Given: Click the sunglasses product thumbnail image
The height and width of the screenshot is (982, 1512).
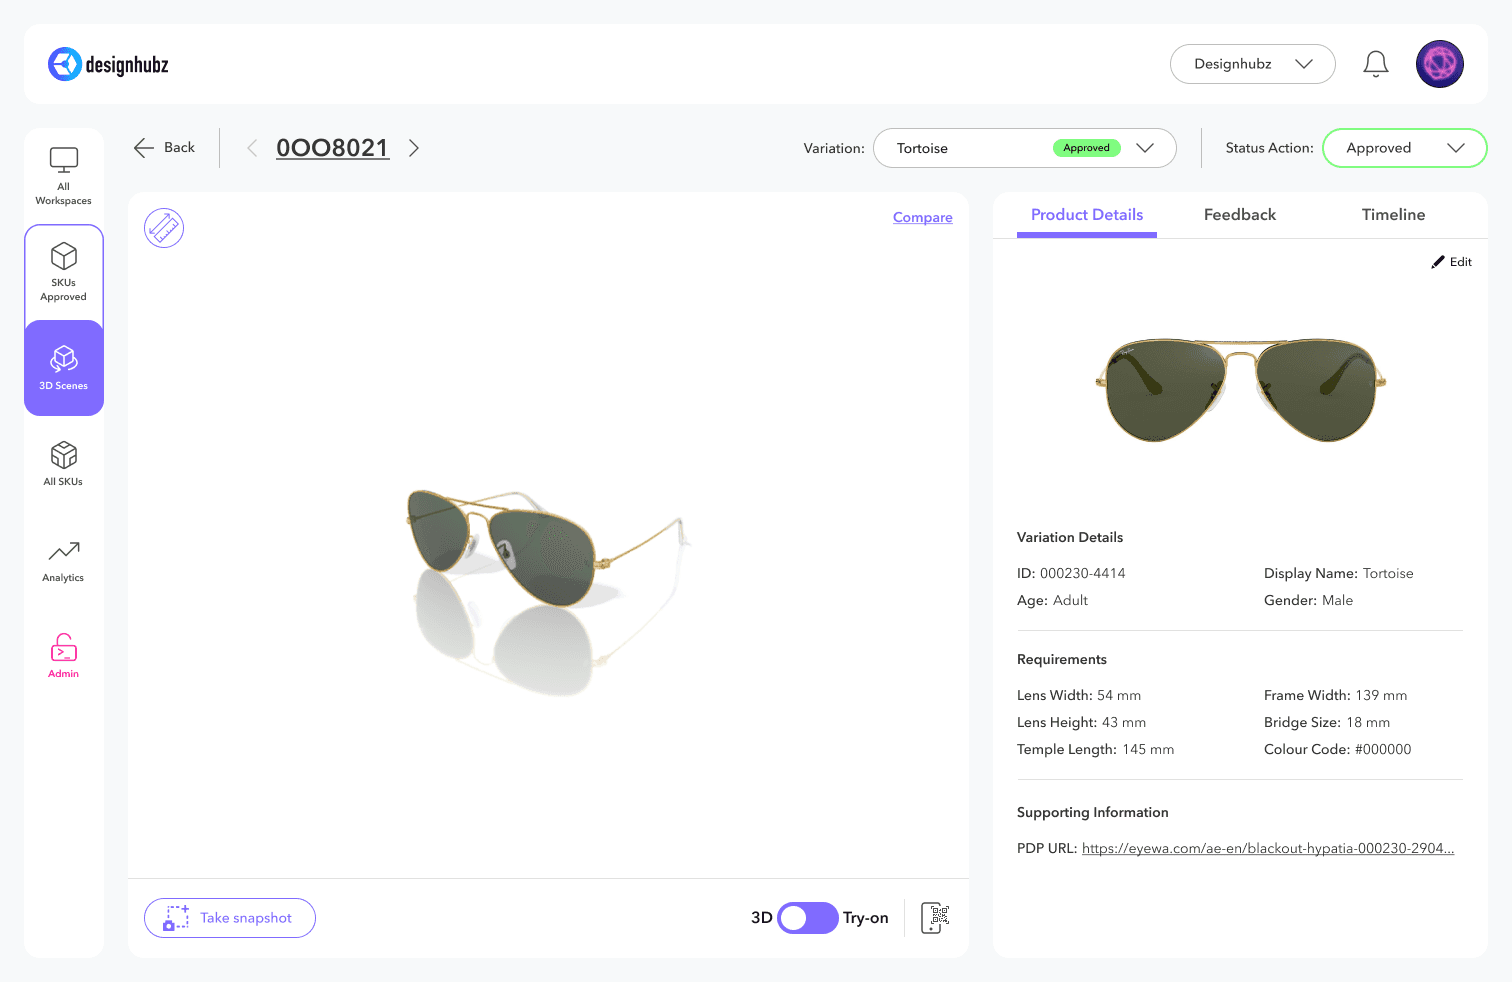Looking at the screenshot, I should [x=1241, y=390].
